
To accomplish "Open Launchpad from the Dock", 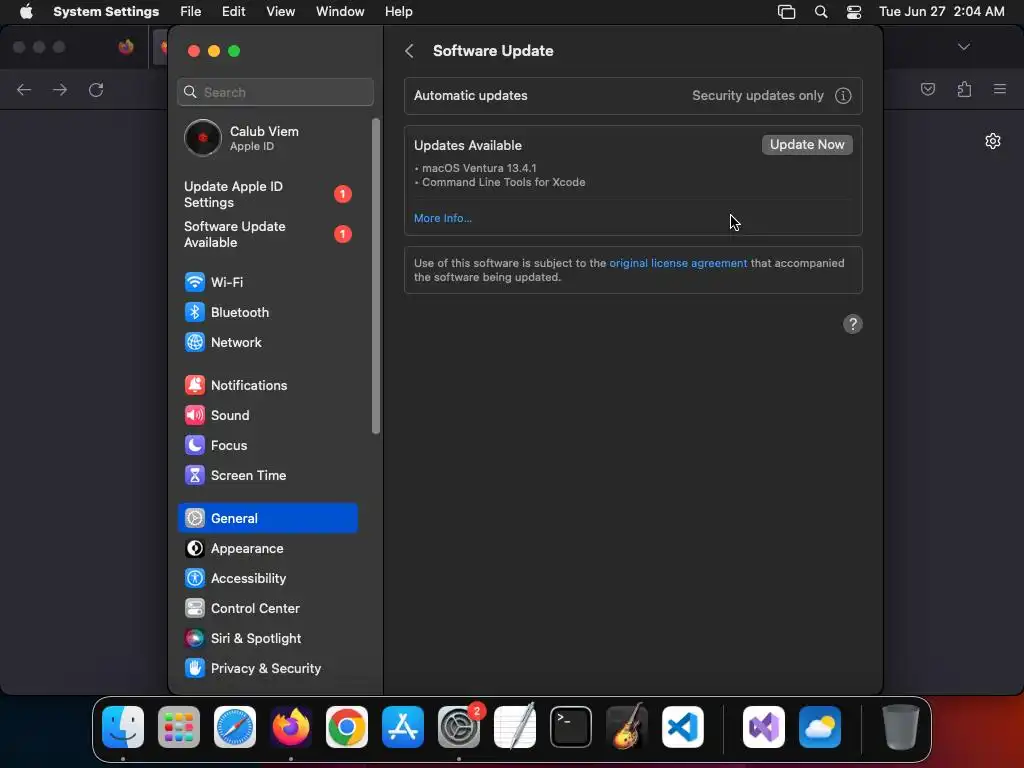I will [179, 727].
